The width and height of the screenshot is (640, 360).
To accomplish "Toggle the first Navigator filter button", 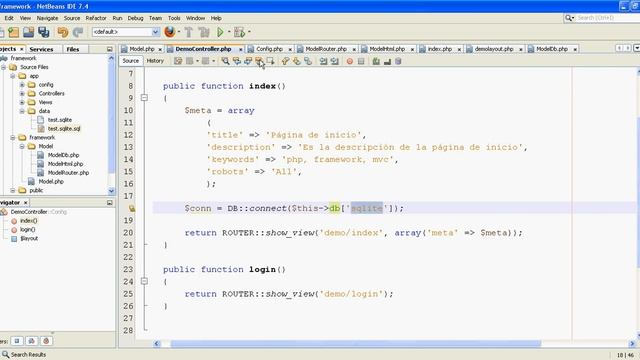I will click(x=17, y=341).
